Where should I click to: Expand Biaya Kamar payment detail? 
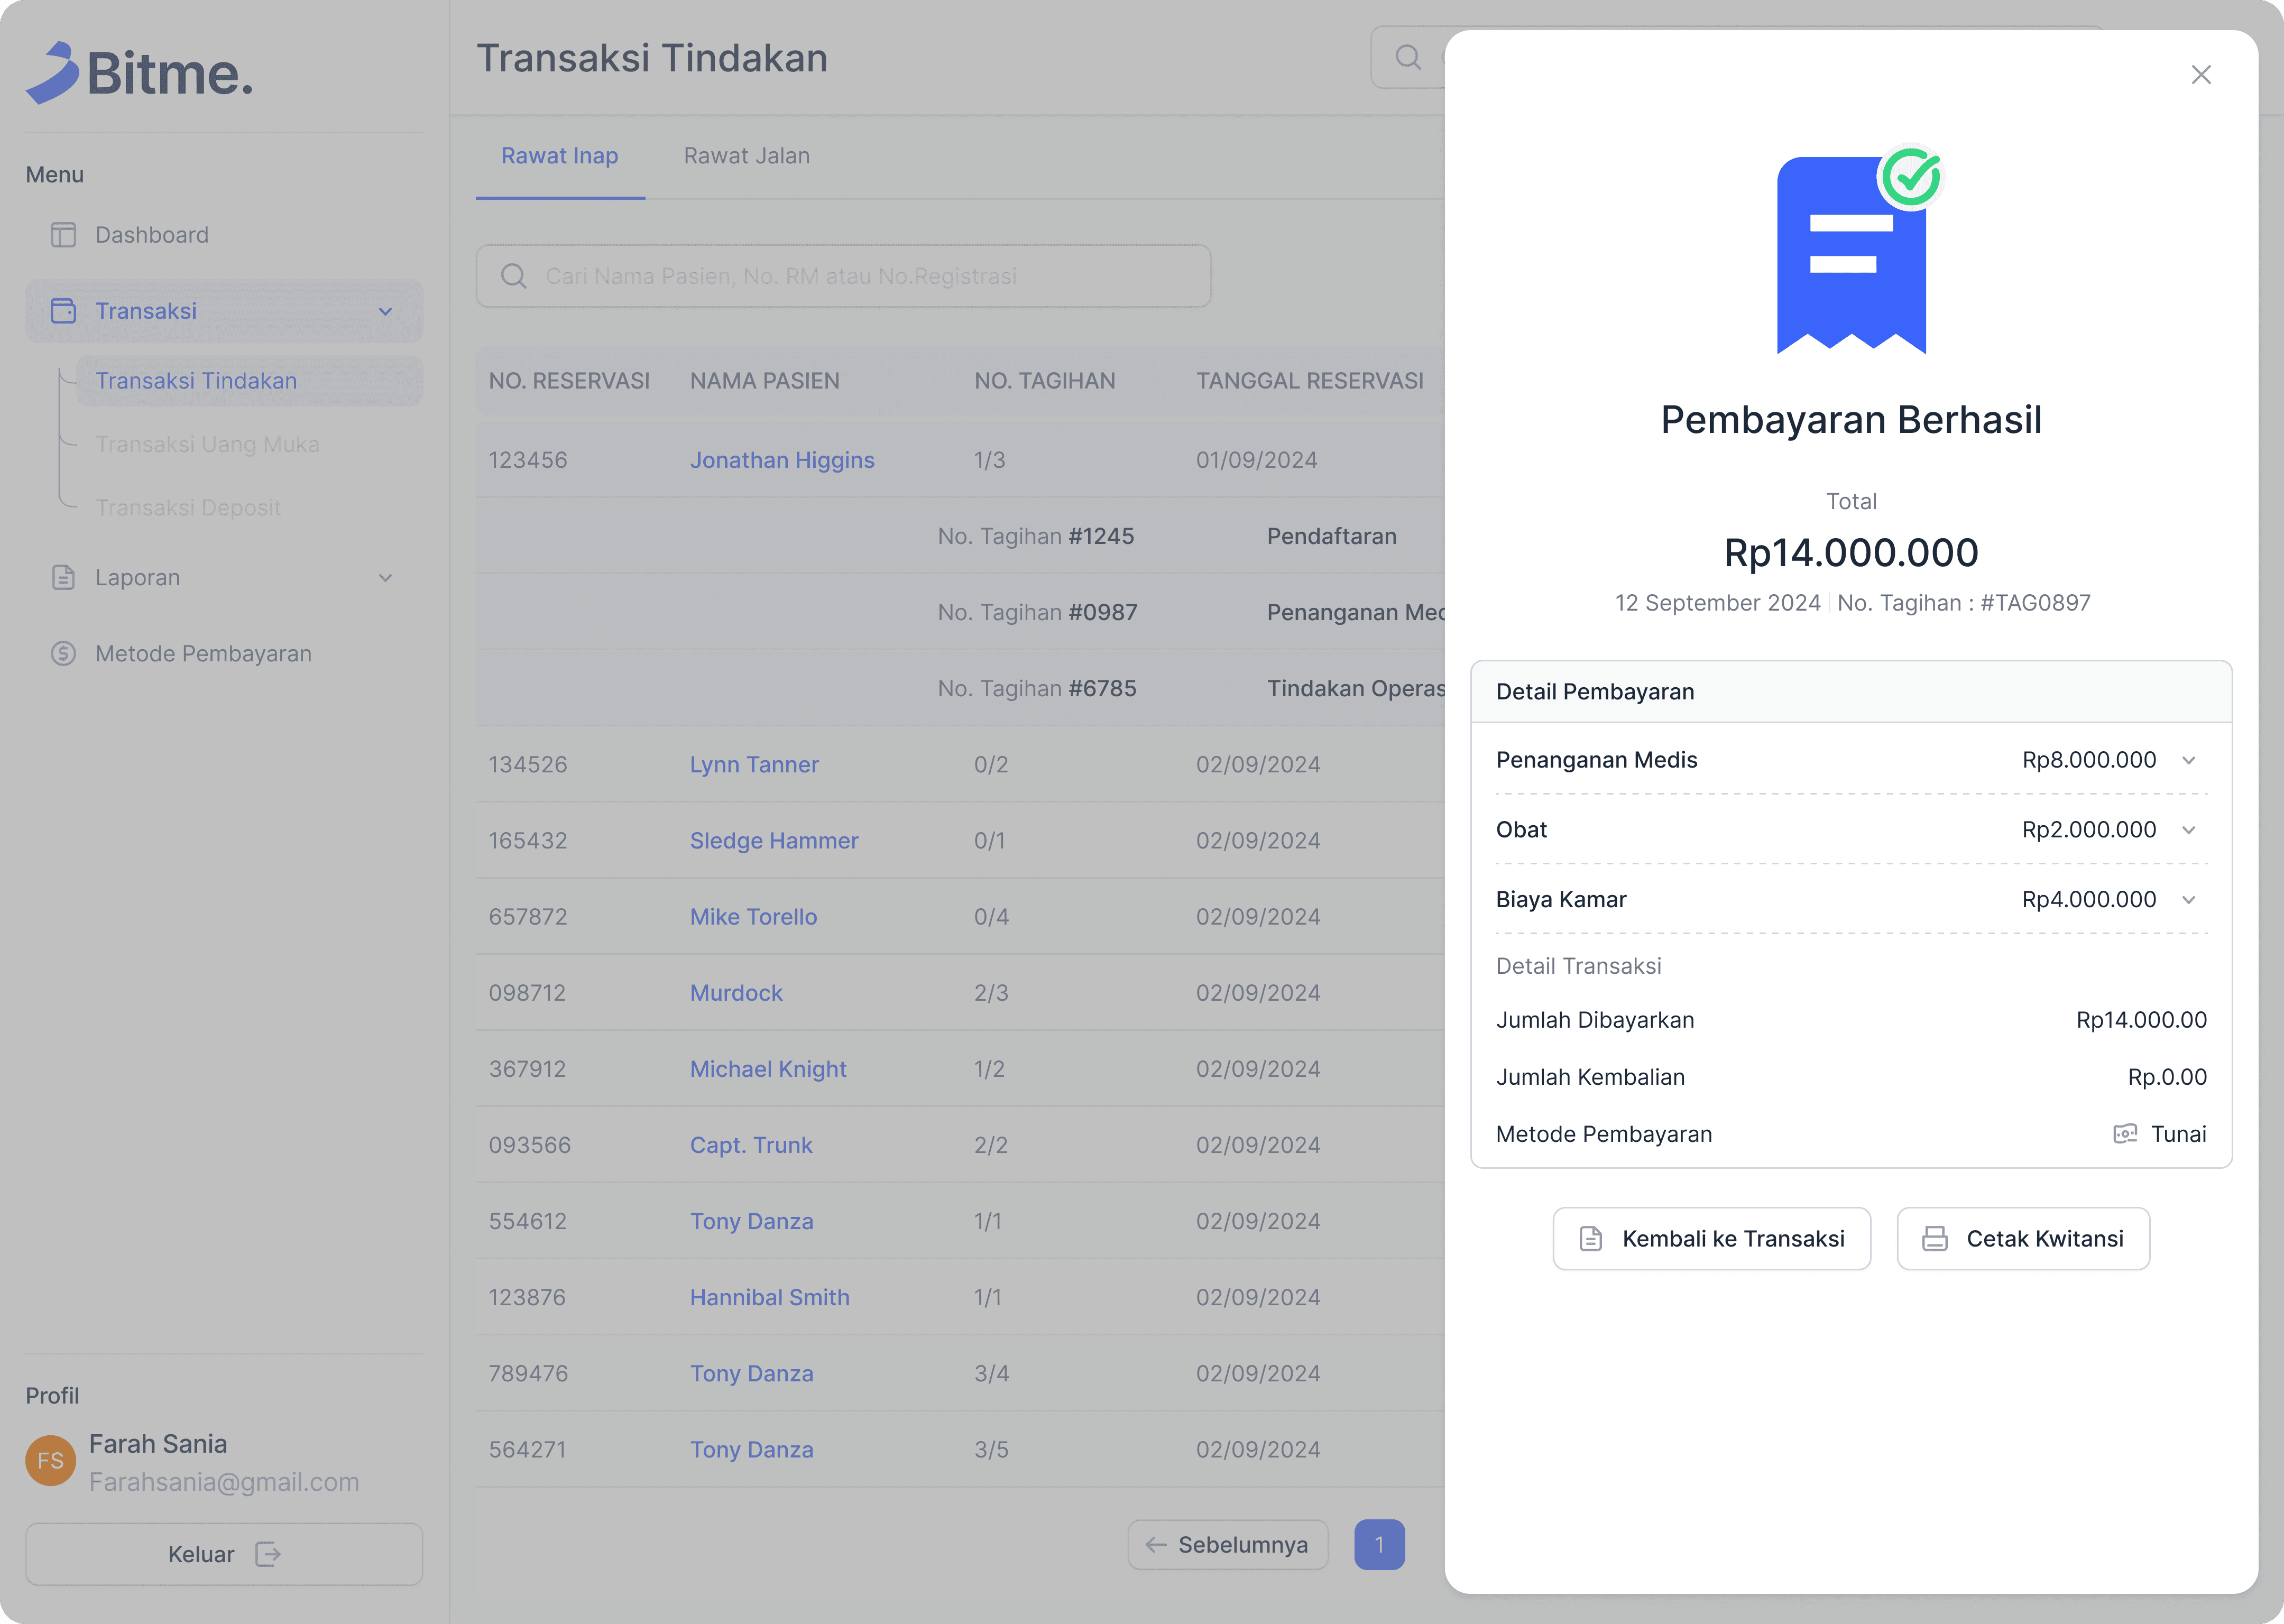[2189, 900]
